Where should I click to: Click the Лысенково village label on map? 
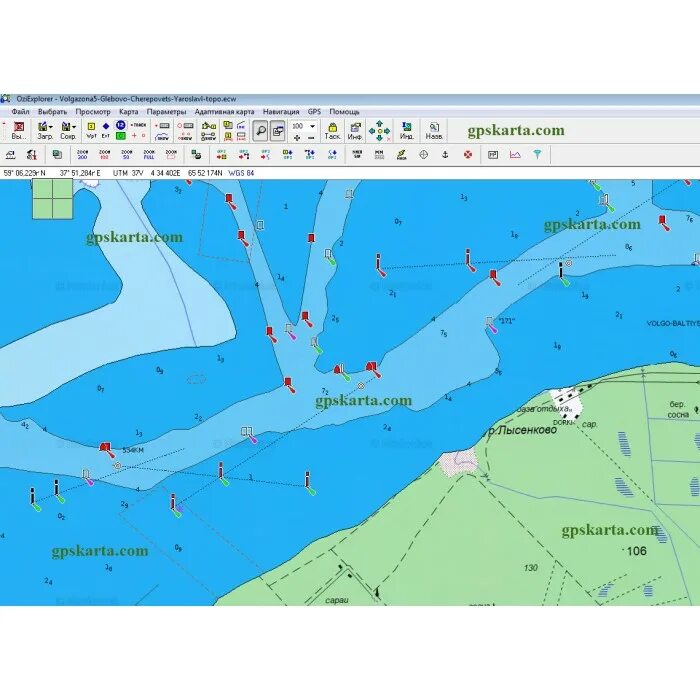coord(527,430)
